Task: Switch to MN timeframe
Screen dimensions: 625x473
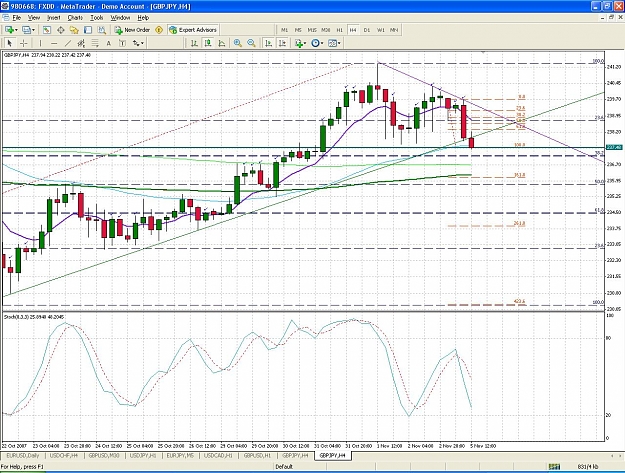Action: [x=394, y=30]
